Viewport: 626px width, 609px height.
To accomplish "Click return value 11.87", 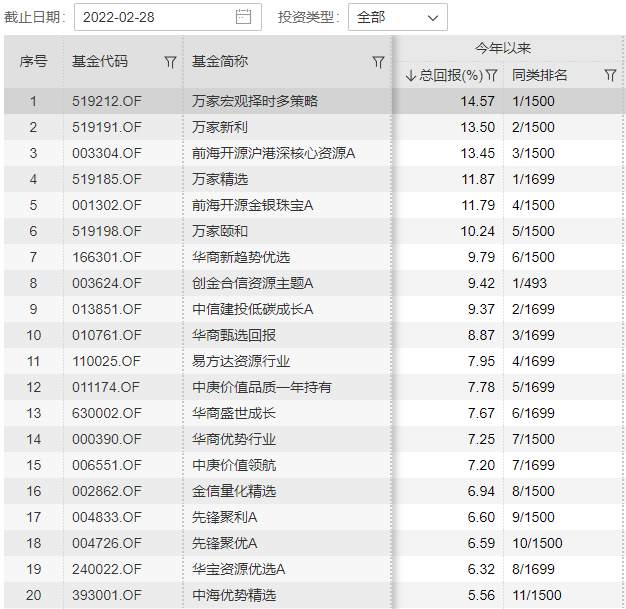I will pos(478,179).
